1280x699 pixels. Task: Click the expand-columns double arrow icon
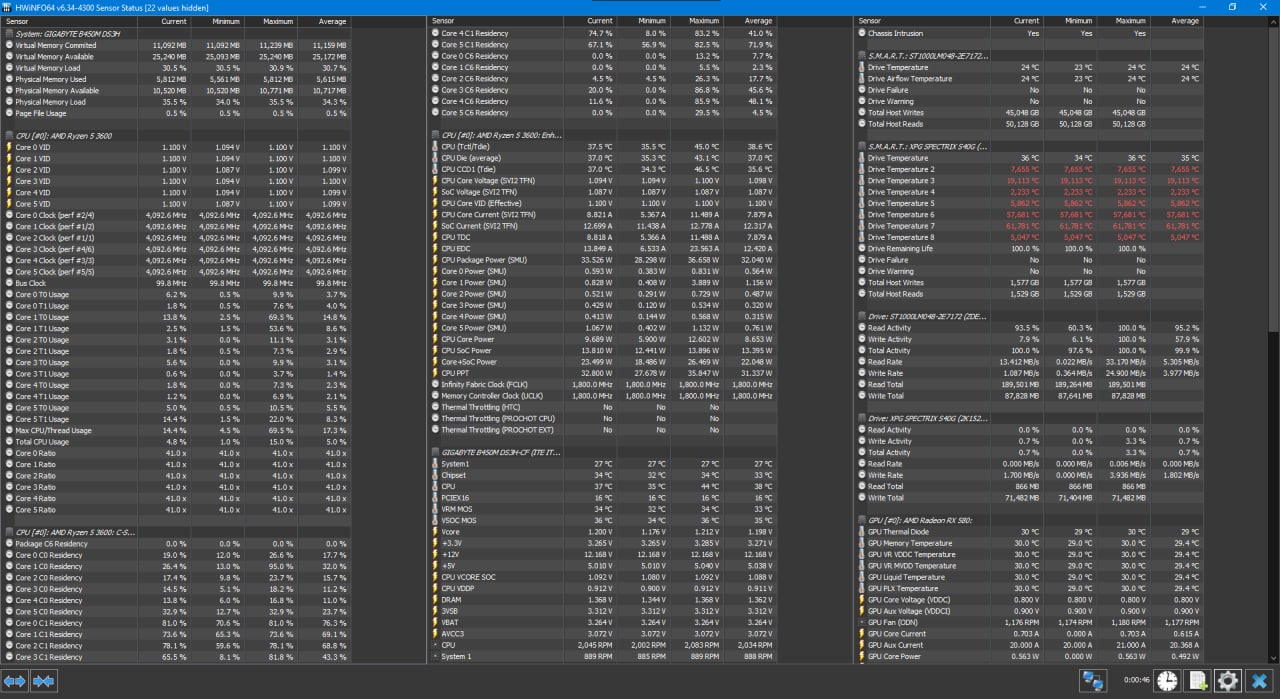[x=15, y=681]
